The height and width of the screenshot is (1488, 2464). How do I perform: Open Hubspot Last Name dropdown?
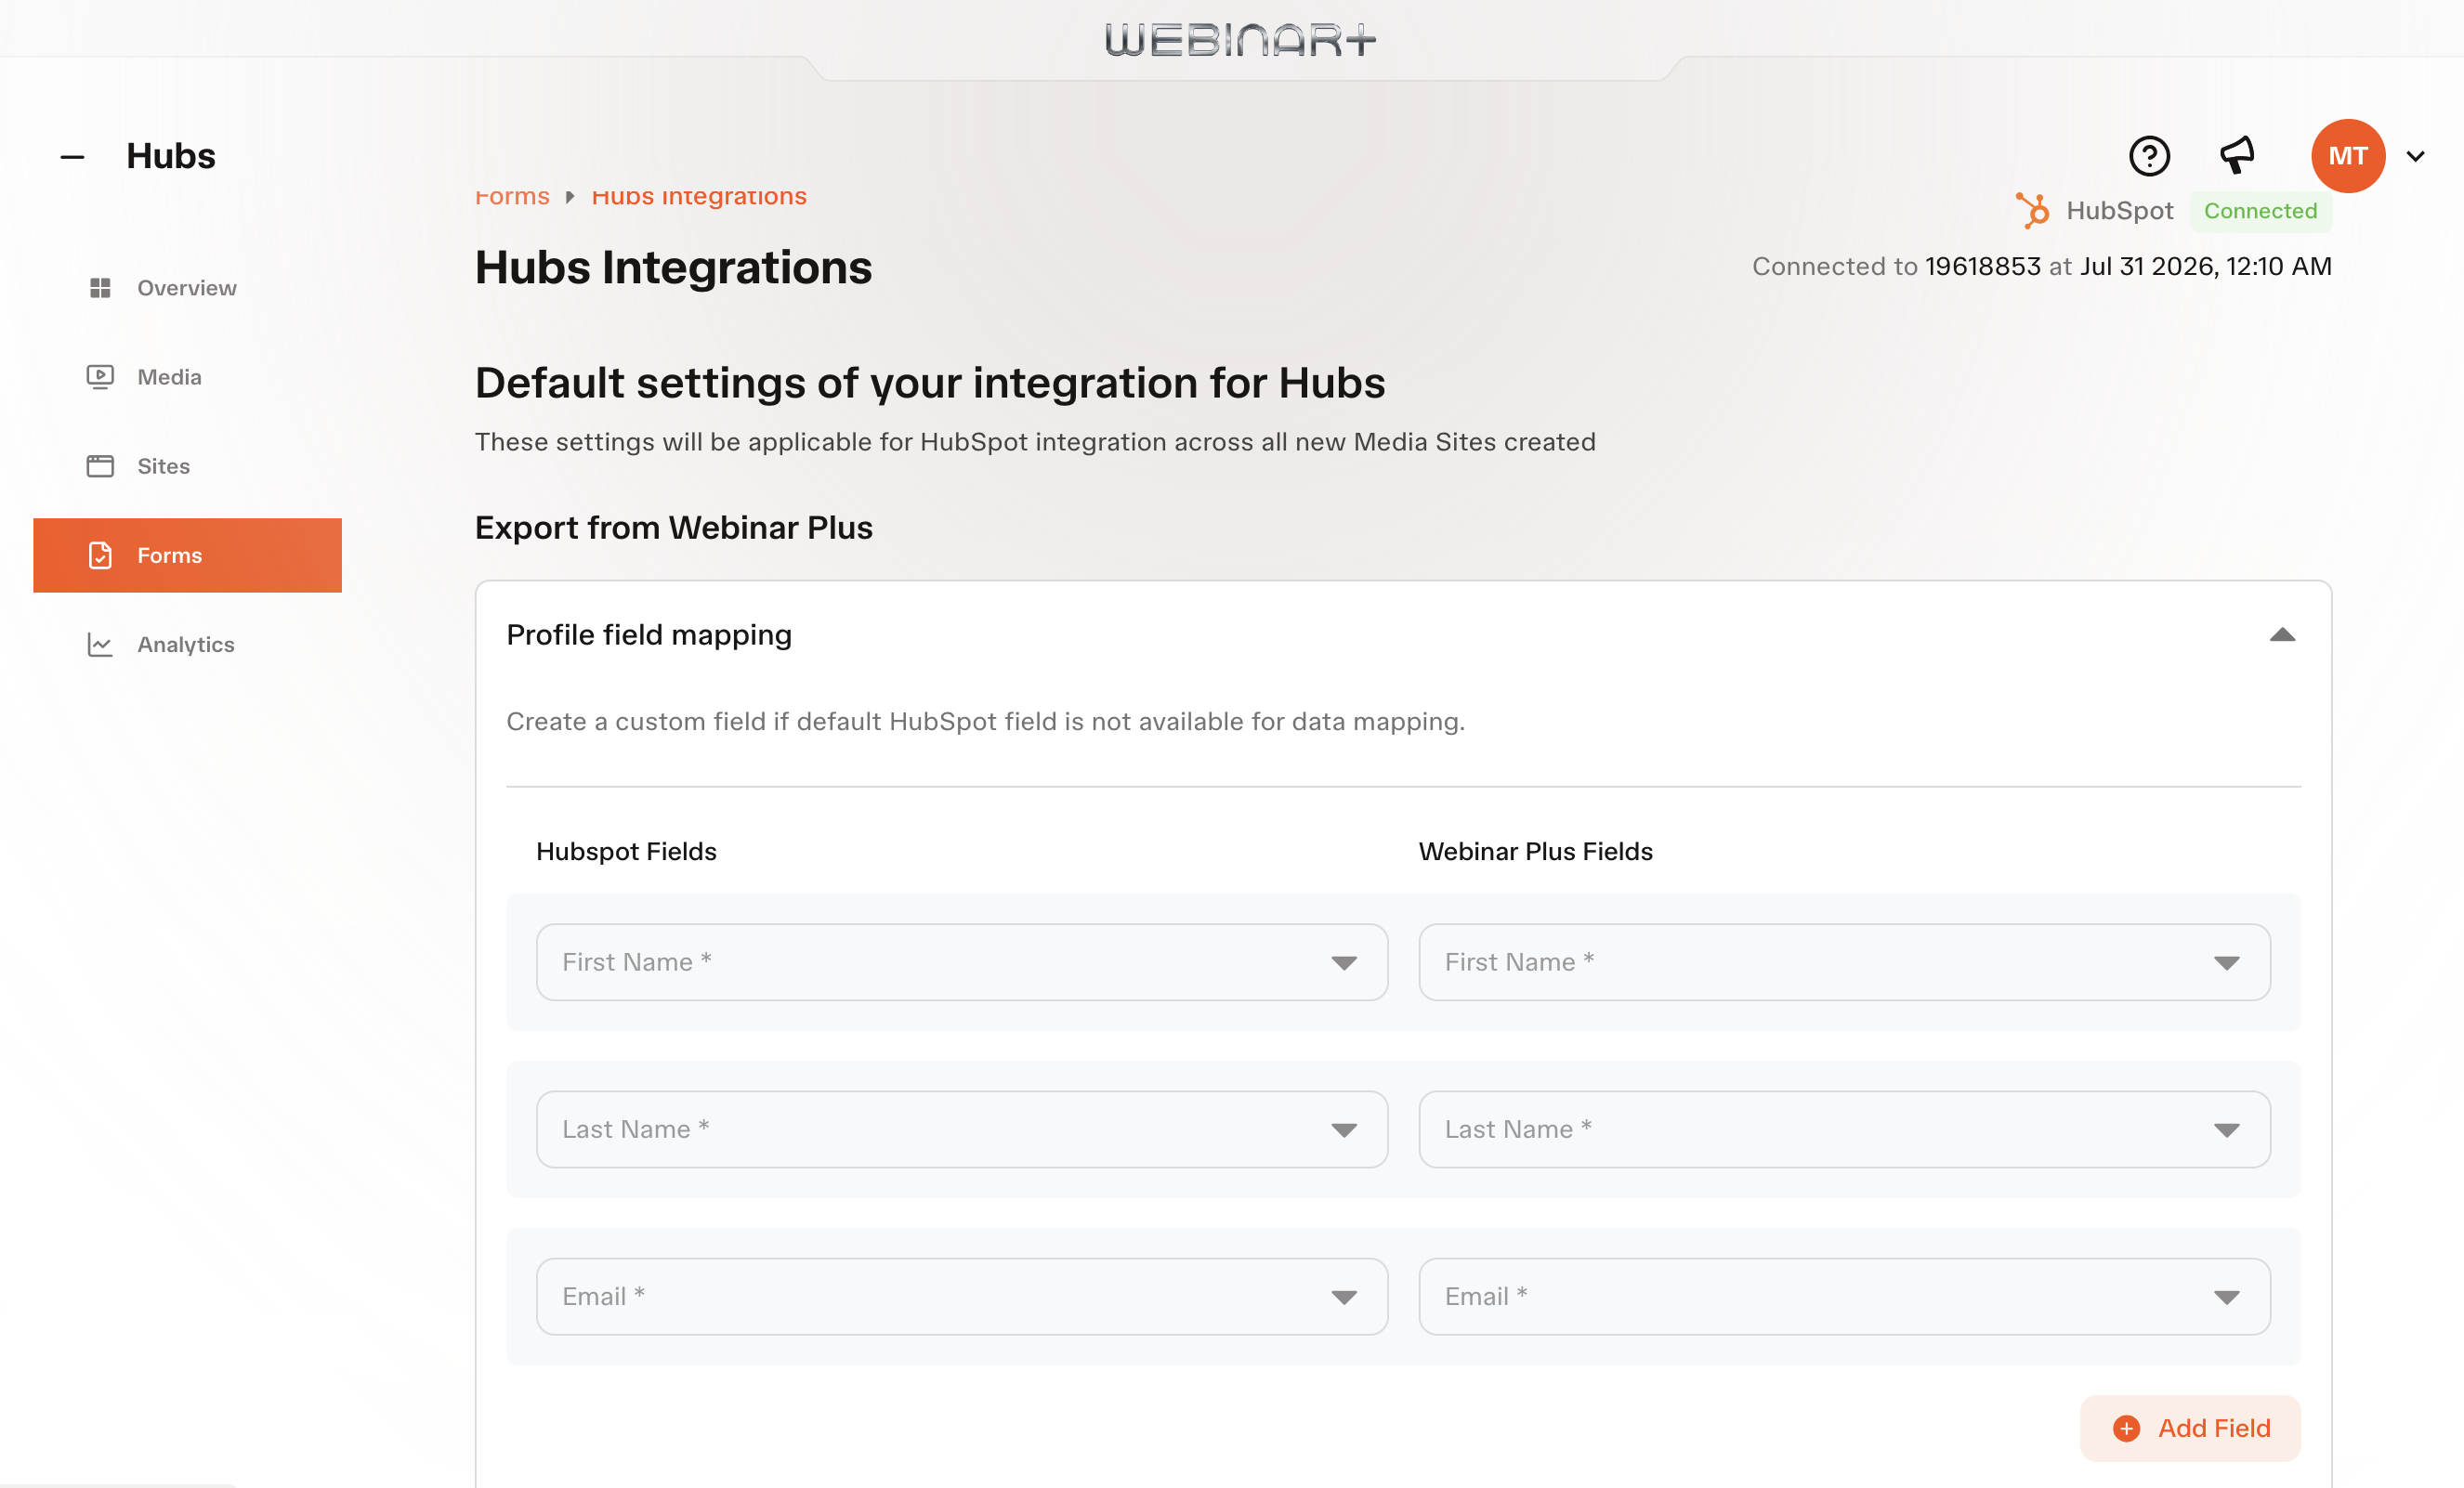coord(962,1129)
